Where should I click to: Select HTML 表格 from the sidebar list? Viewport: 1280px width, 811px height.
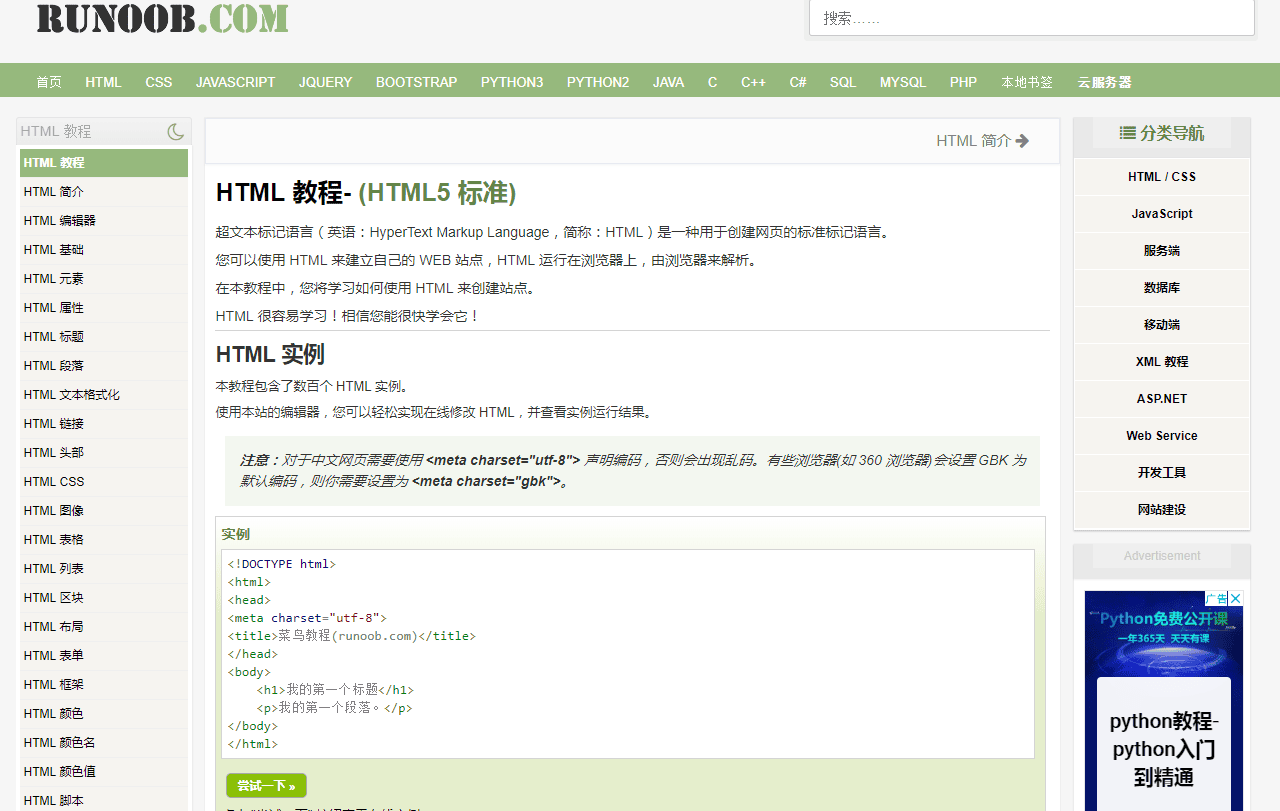[54, 539]
